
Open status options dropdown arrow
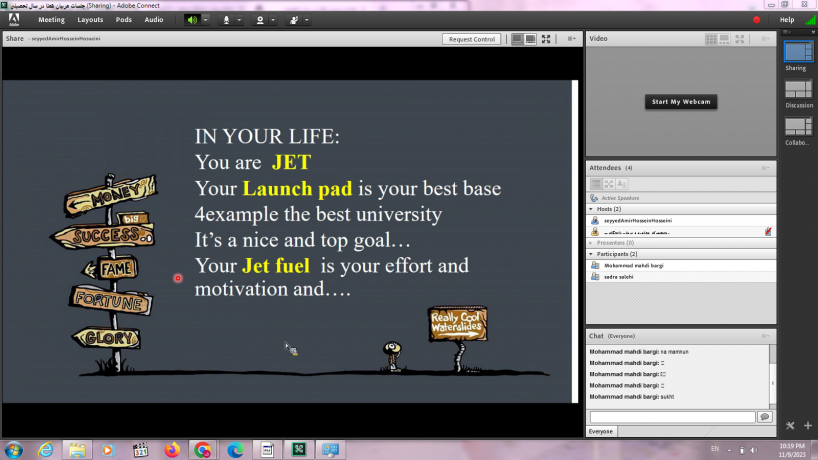coord(307,20)
